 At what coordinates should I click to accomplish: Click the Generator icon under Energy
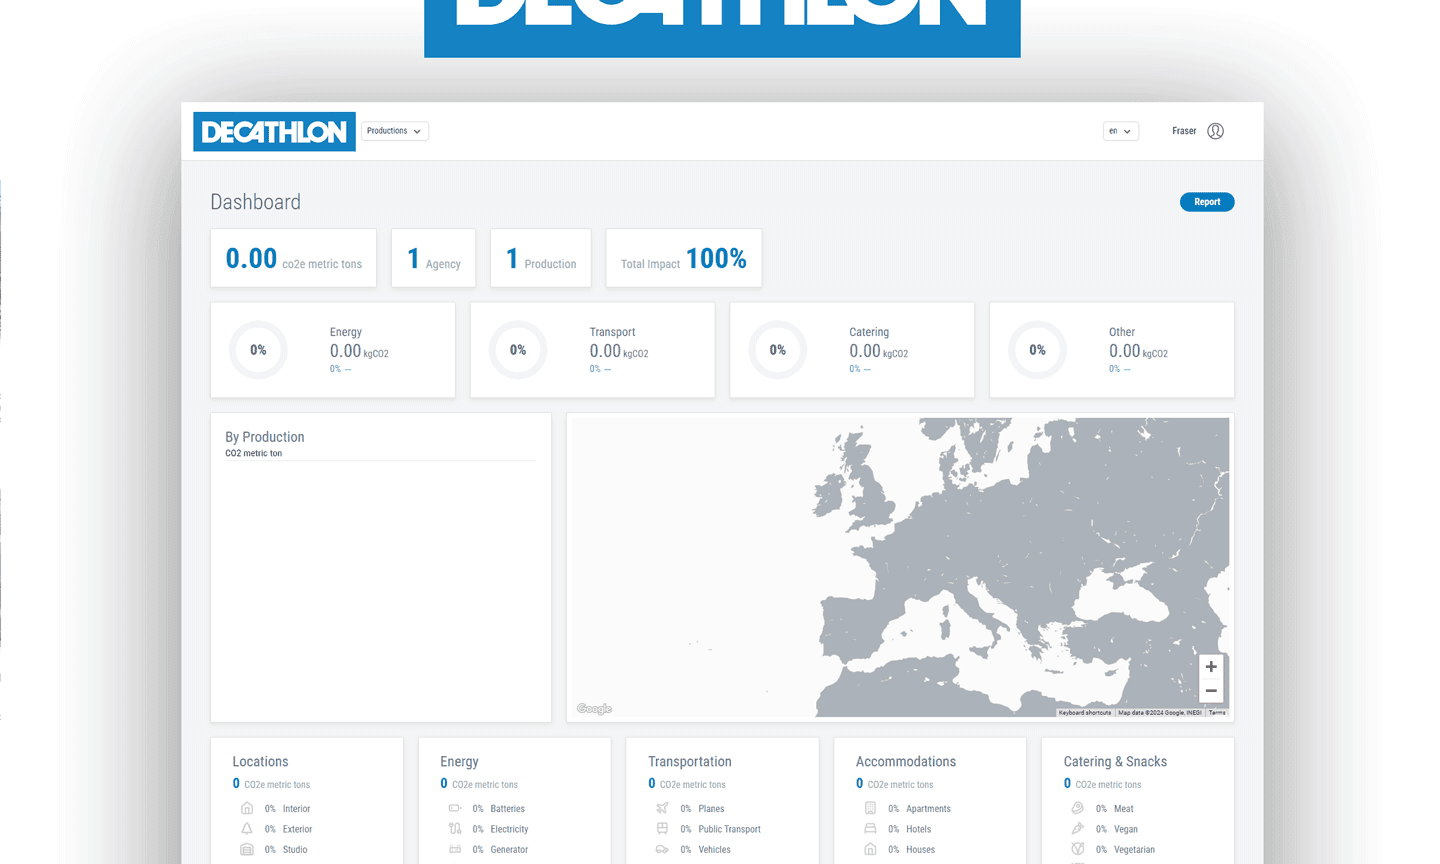(x=455, y=849)
